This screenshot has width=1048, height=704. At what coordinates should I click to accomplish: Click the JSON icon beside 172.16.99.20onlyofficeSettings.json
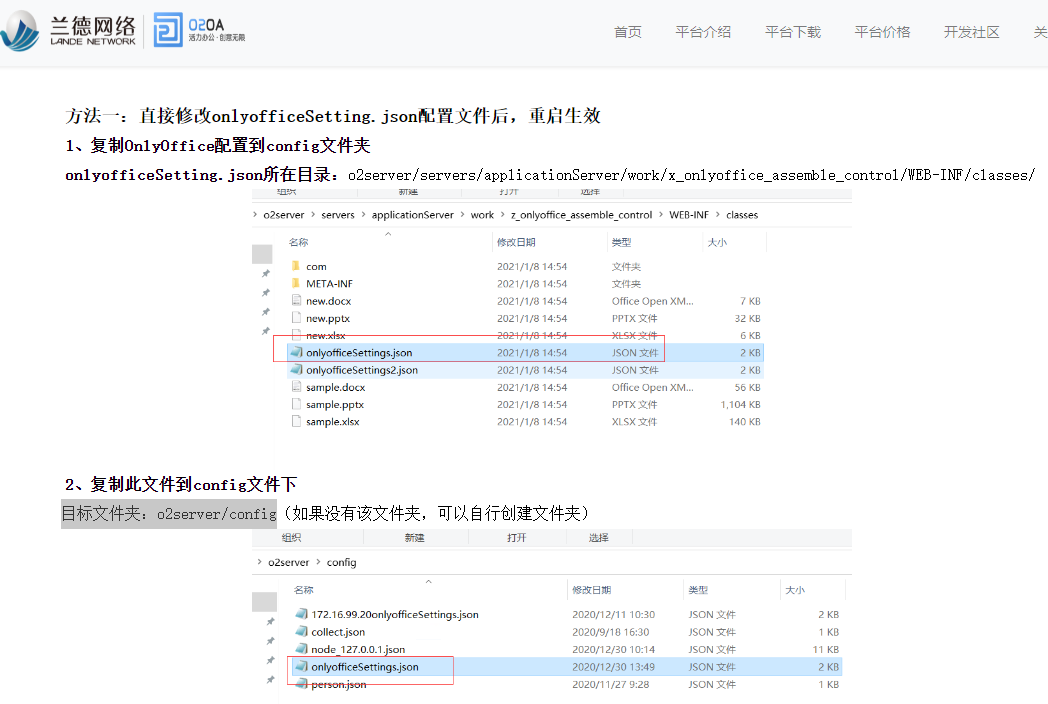(301, 614)
